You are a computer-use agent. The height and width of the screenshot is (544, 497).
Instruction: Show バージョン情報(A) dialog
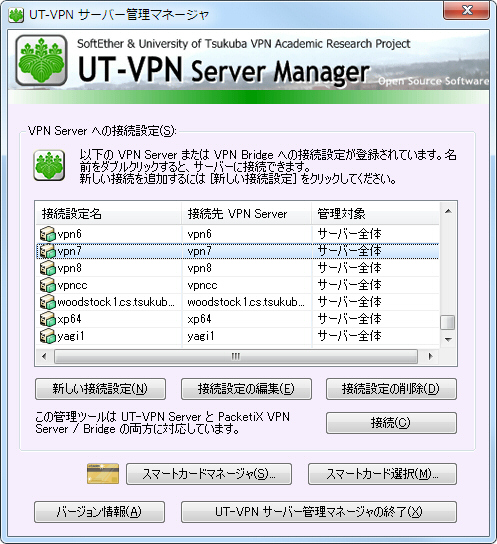click(99, 512)
